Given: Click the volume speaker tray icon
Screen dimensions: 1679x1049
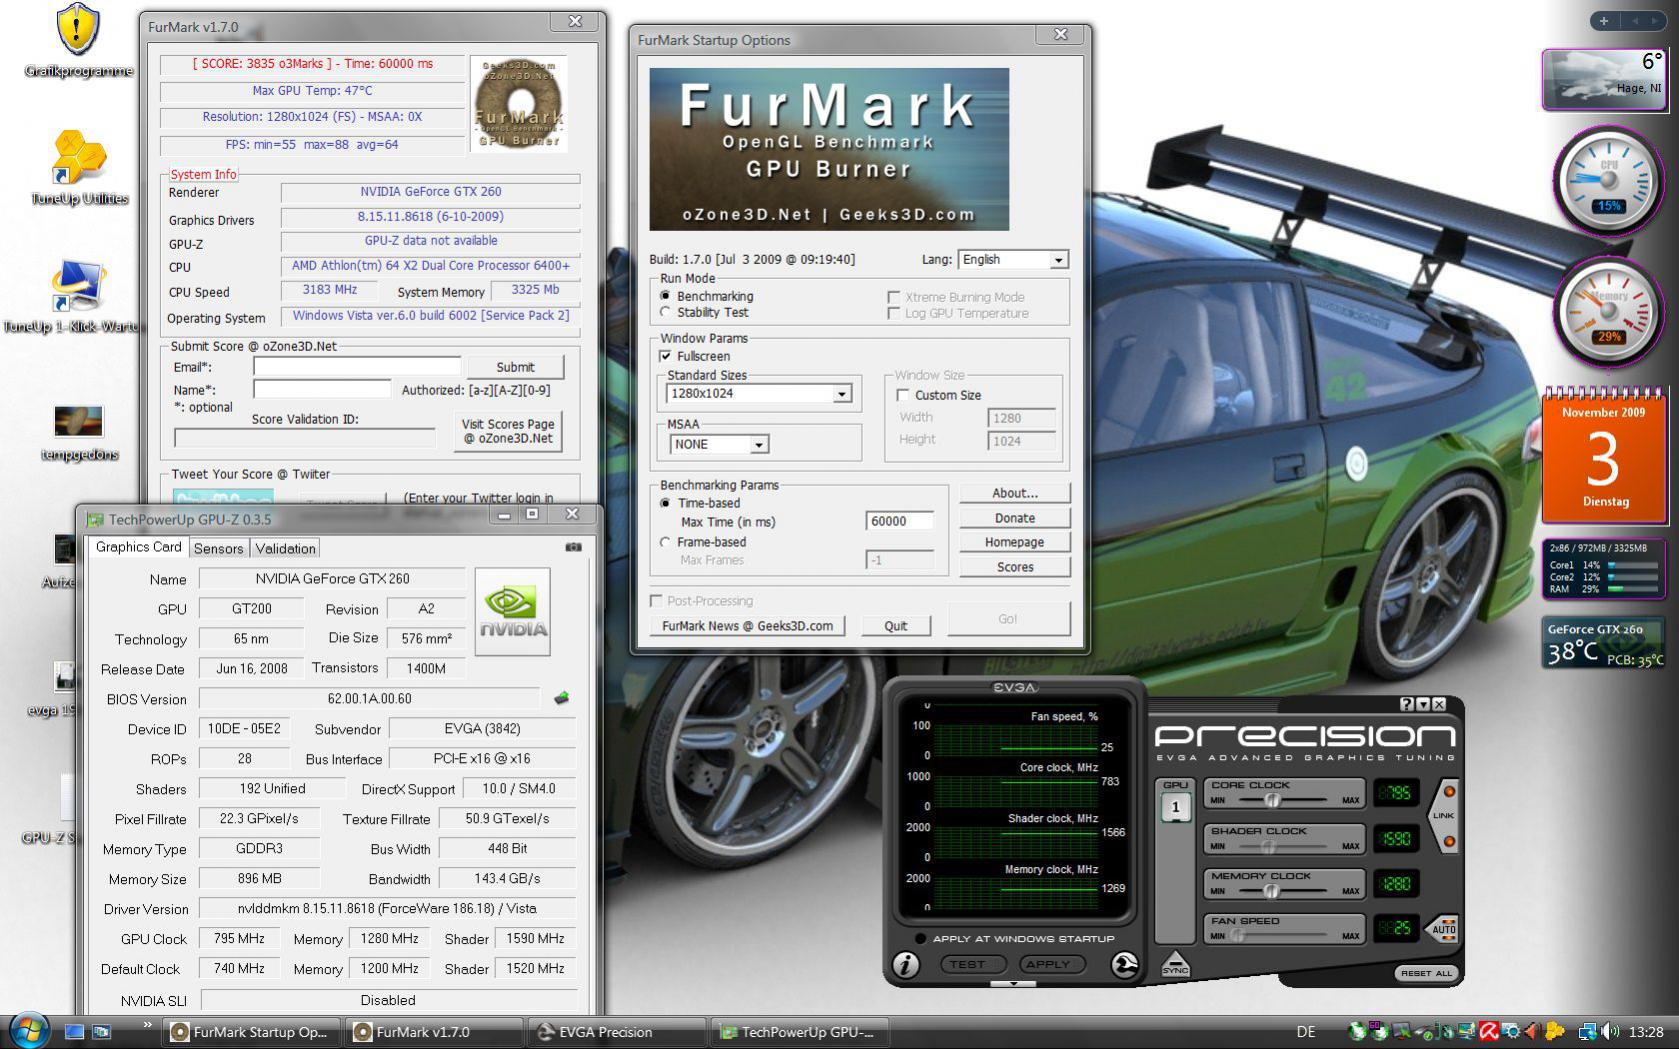Looking at the screenshot, I should [1610, 1032].
